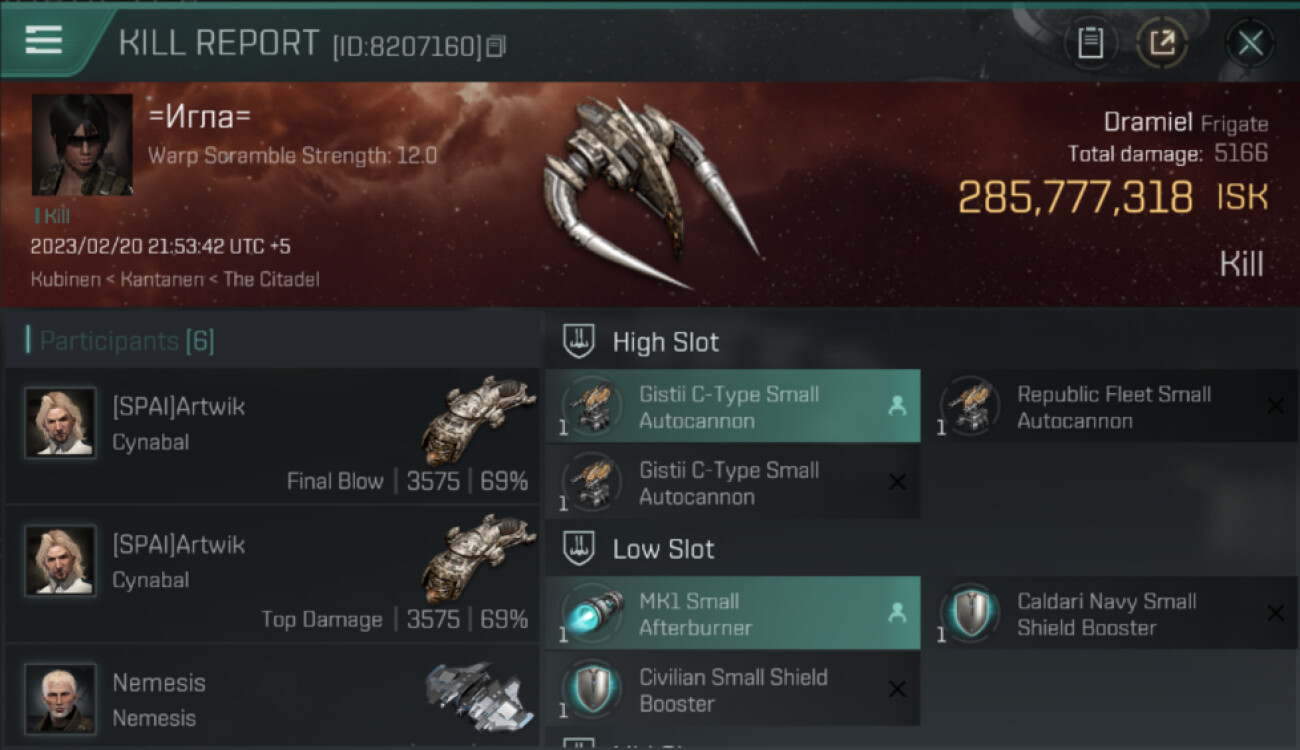
Task: Click the Civilian Small Shield Booster icon
Action: coord(591,689)
